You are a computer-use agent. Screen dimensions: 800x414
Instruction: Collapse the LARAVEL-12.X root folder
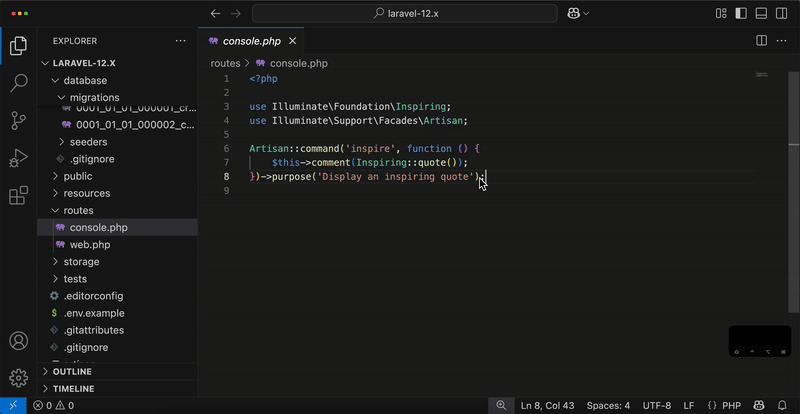click(117, 63)
